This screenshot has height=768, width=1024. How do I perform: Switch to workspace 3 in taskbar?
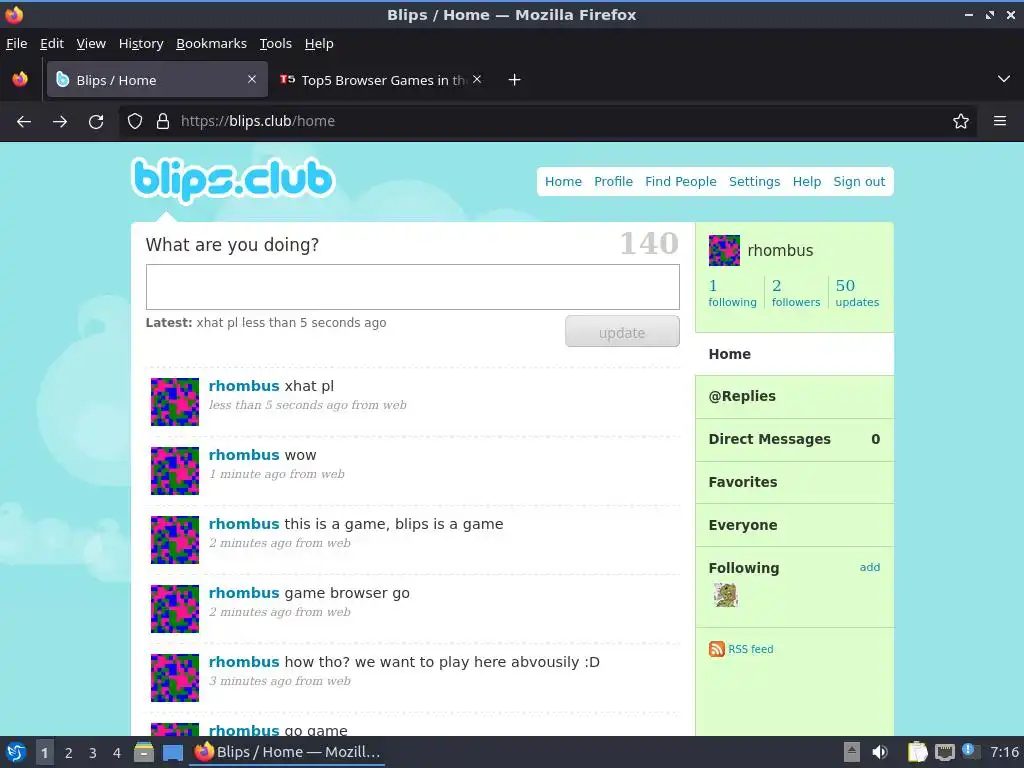click(x=93, y=753)
